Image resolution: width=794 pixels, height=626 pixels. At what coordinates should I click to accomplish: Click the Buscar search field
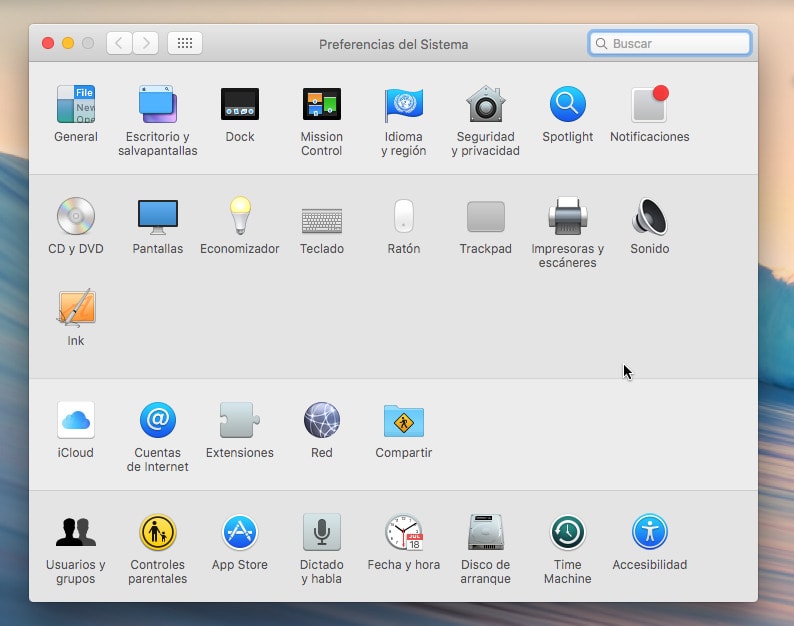[x=669, y=44]
